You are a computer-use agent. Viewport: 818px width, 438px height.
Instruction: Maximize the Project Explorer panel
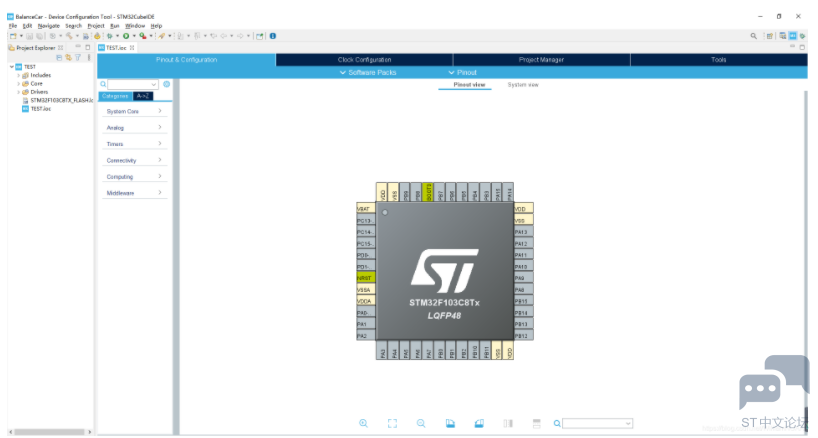point(88,47)
